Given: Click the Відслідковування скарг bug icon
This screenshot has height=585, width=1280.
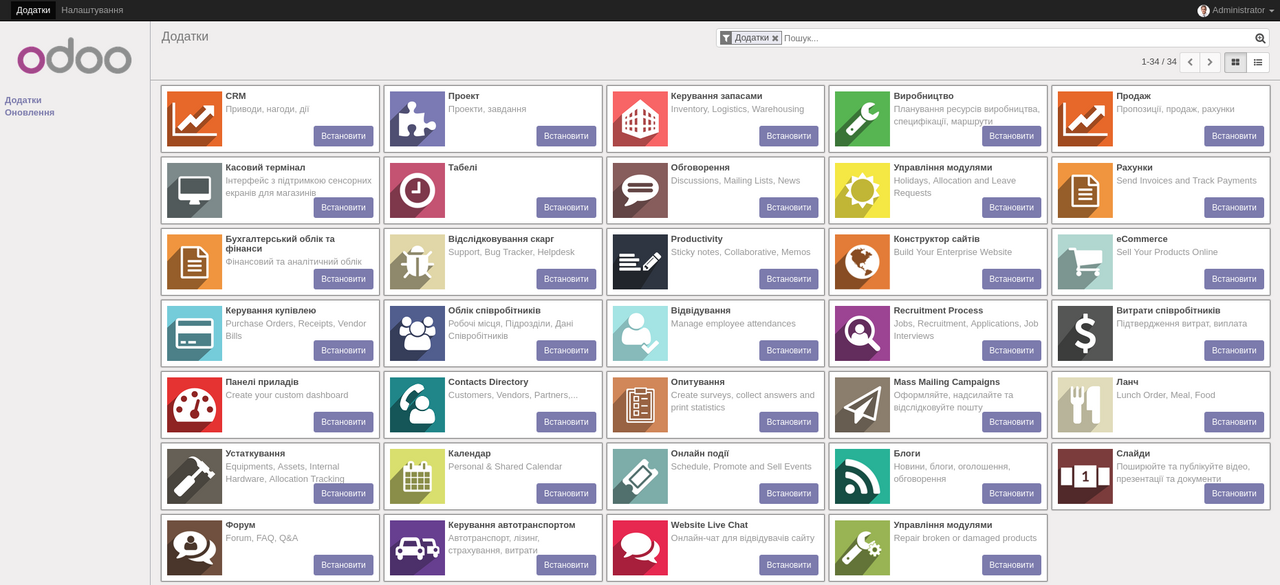Looking at the screenshot, I should tap(417, 262).
